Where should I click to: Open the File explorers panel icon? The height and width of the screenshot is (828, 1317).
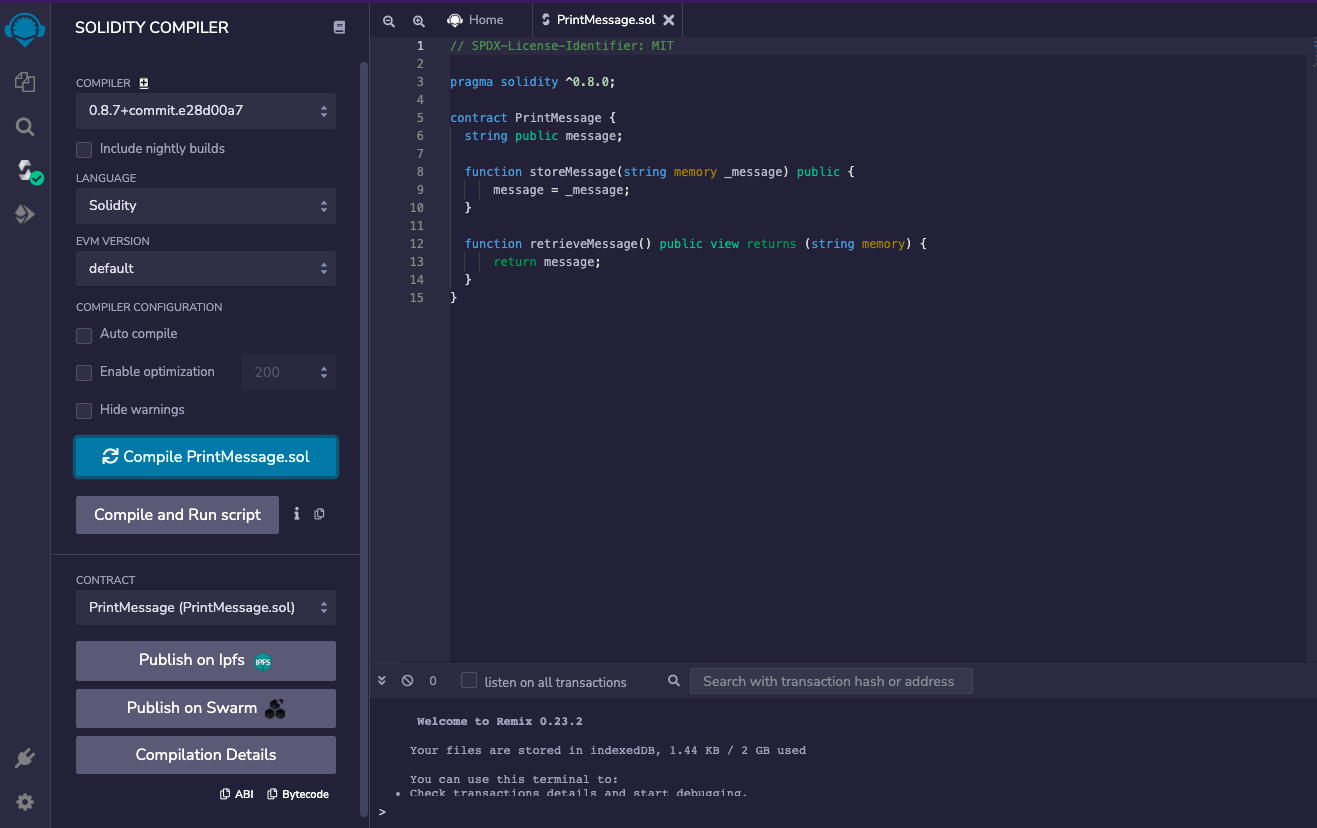25,82
